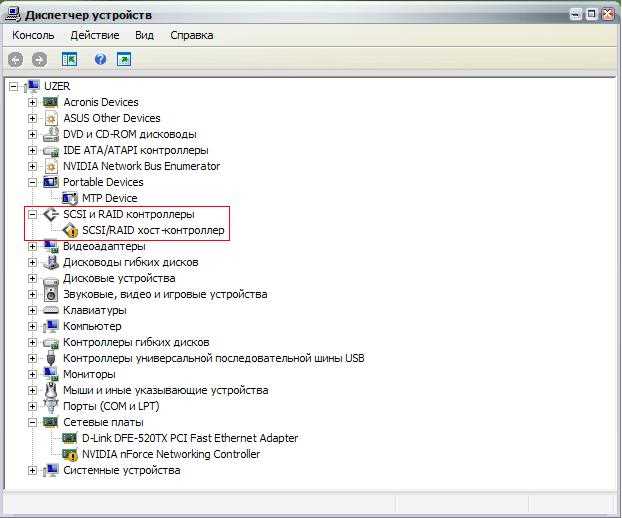Select Системные устройства category label
The height and width of the screenshot is (518, 622).
(122, 470)
